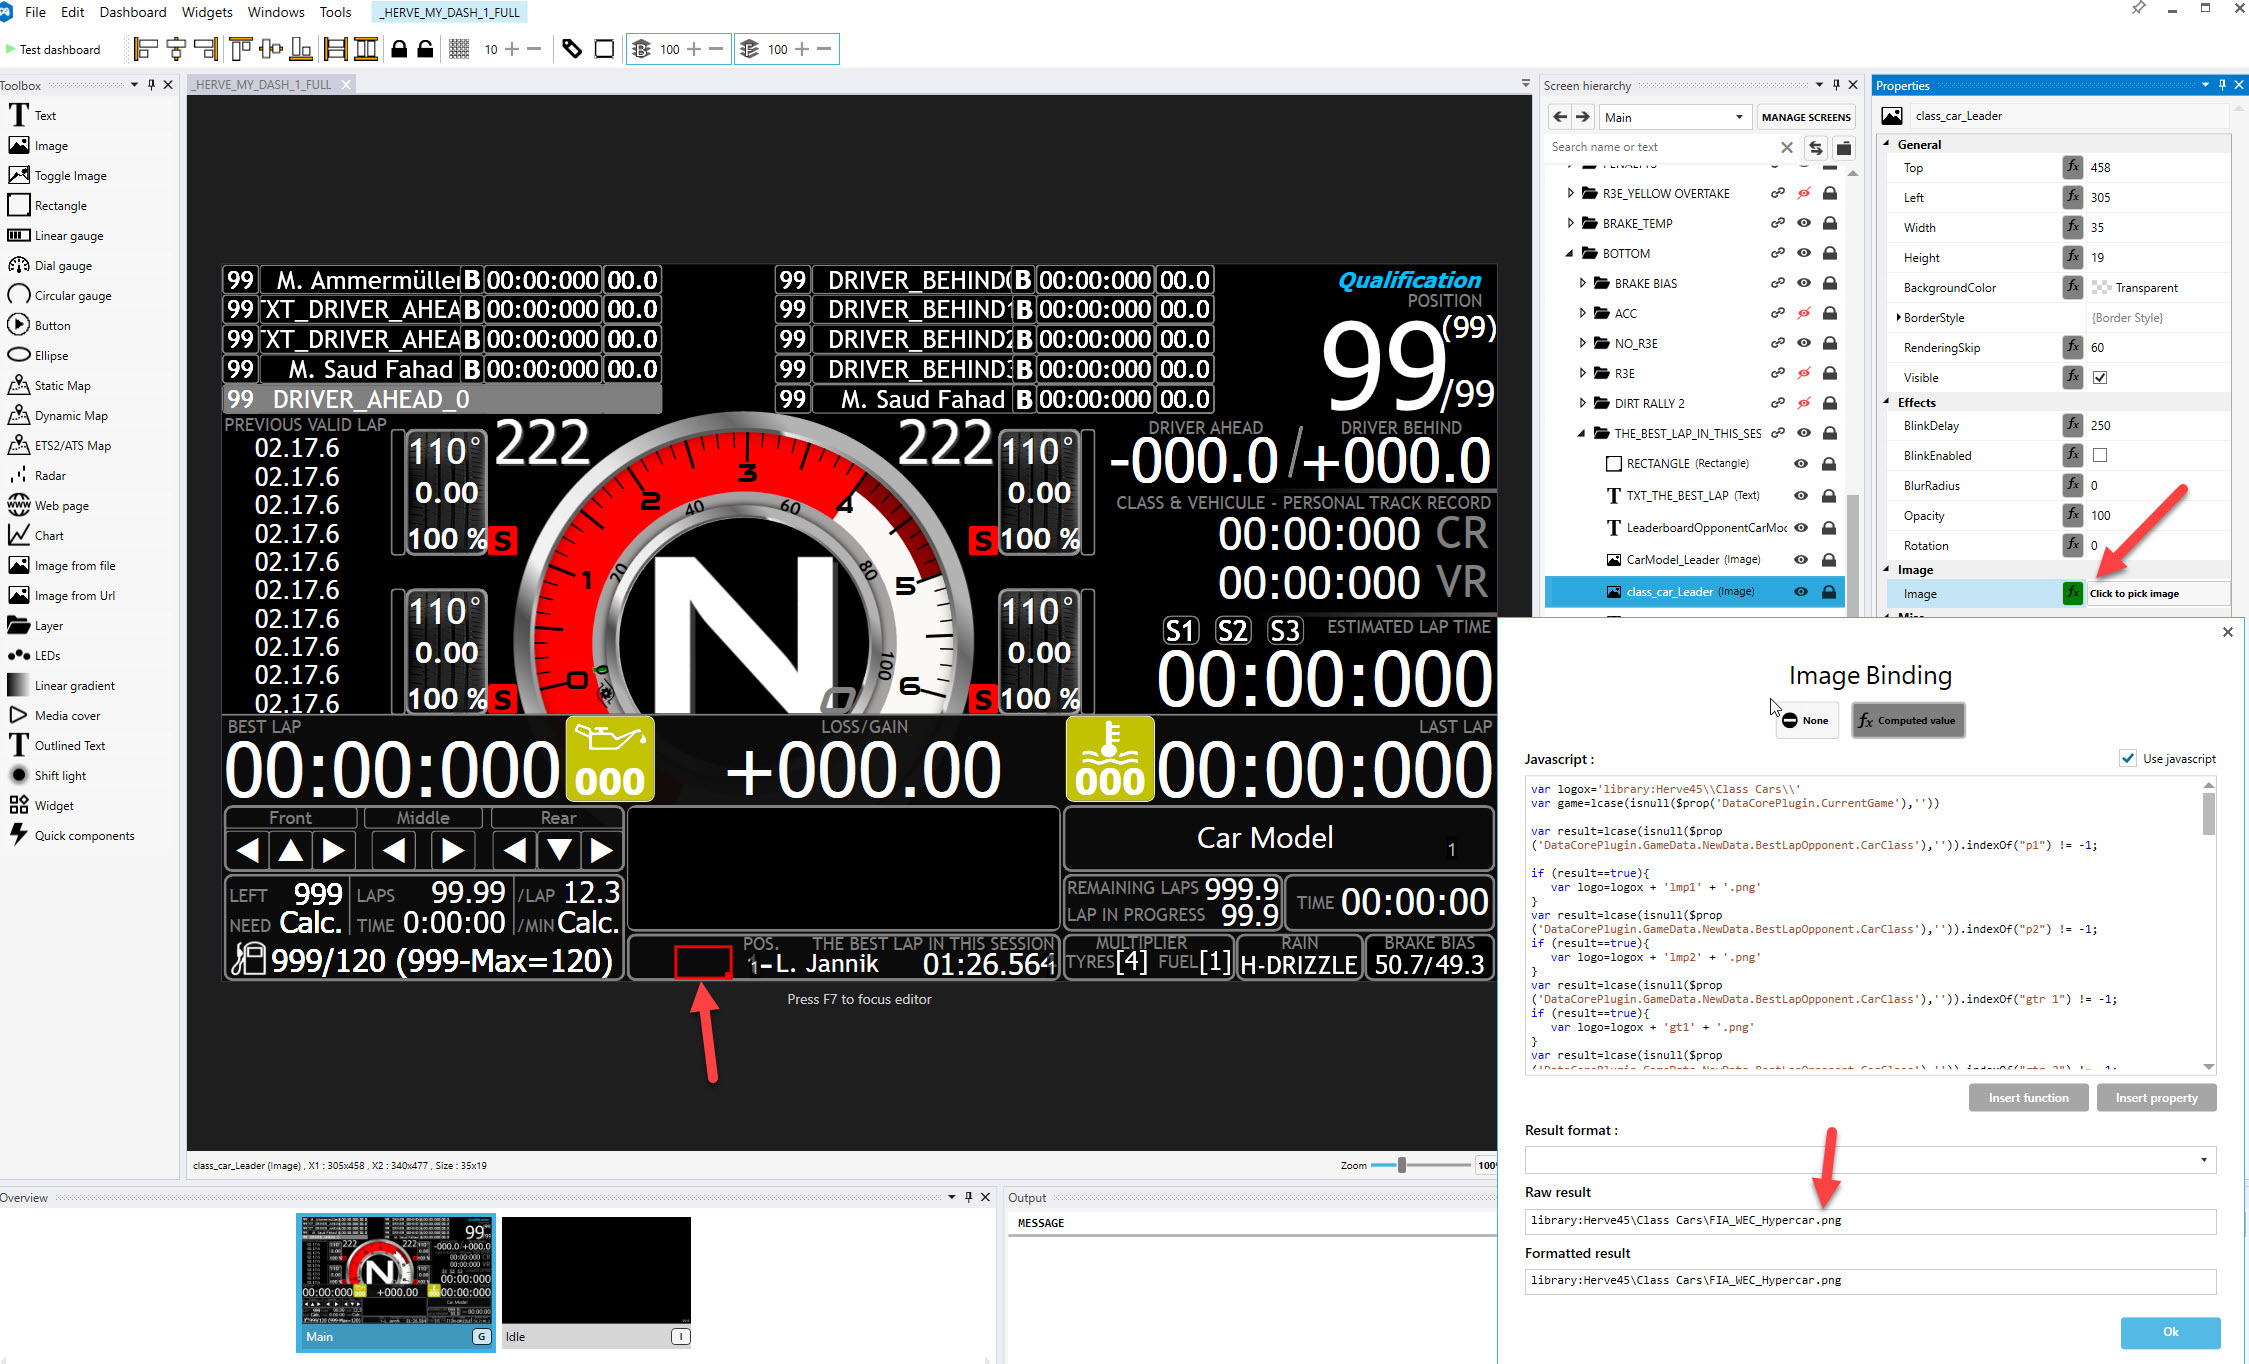Uncheck the Visible property checkbox

[2100, 377]
